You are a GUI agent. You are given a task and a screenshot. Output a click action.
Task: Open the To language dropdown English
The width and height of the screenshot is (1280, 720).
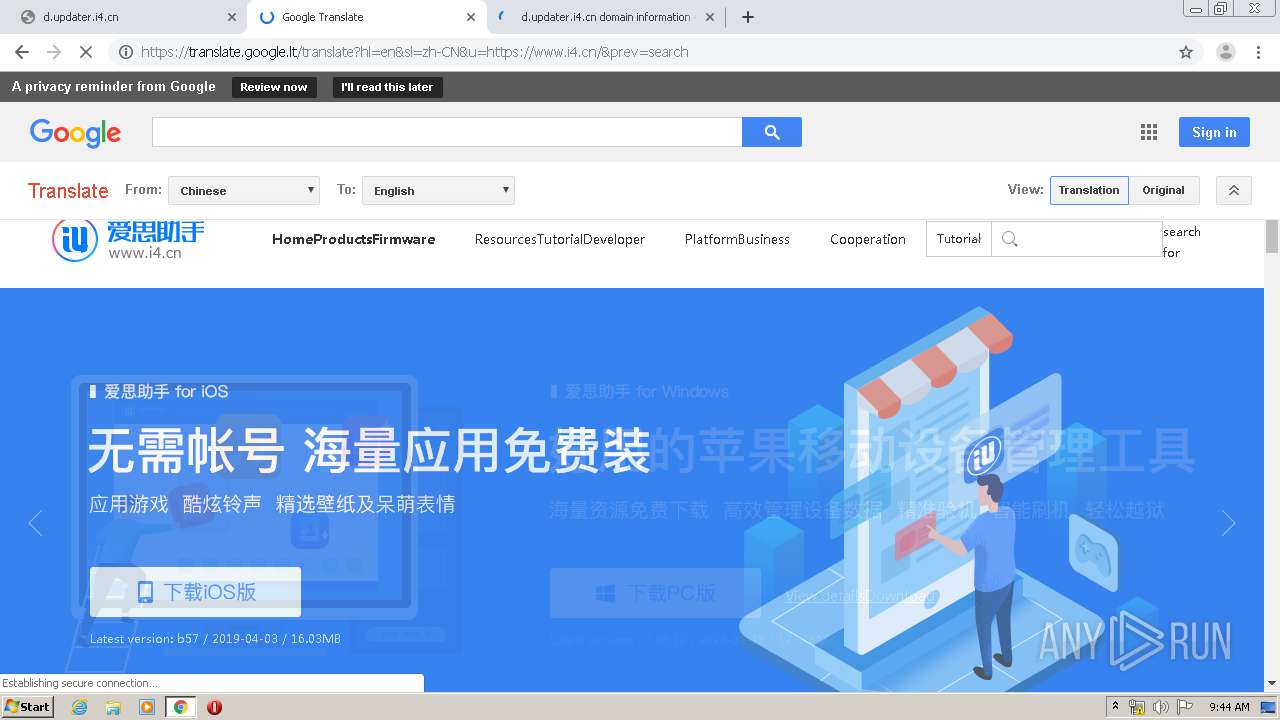438,190
